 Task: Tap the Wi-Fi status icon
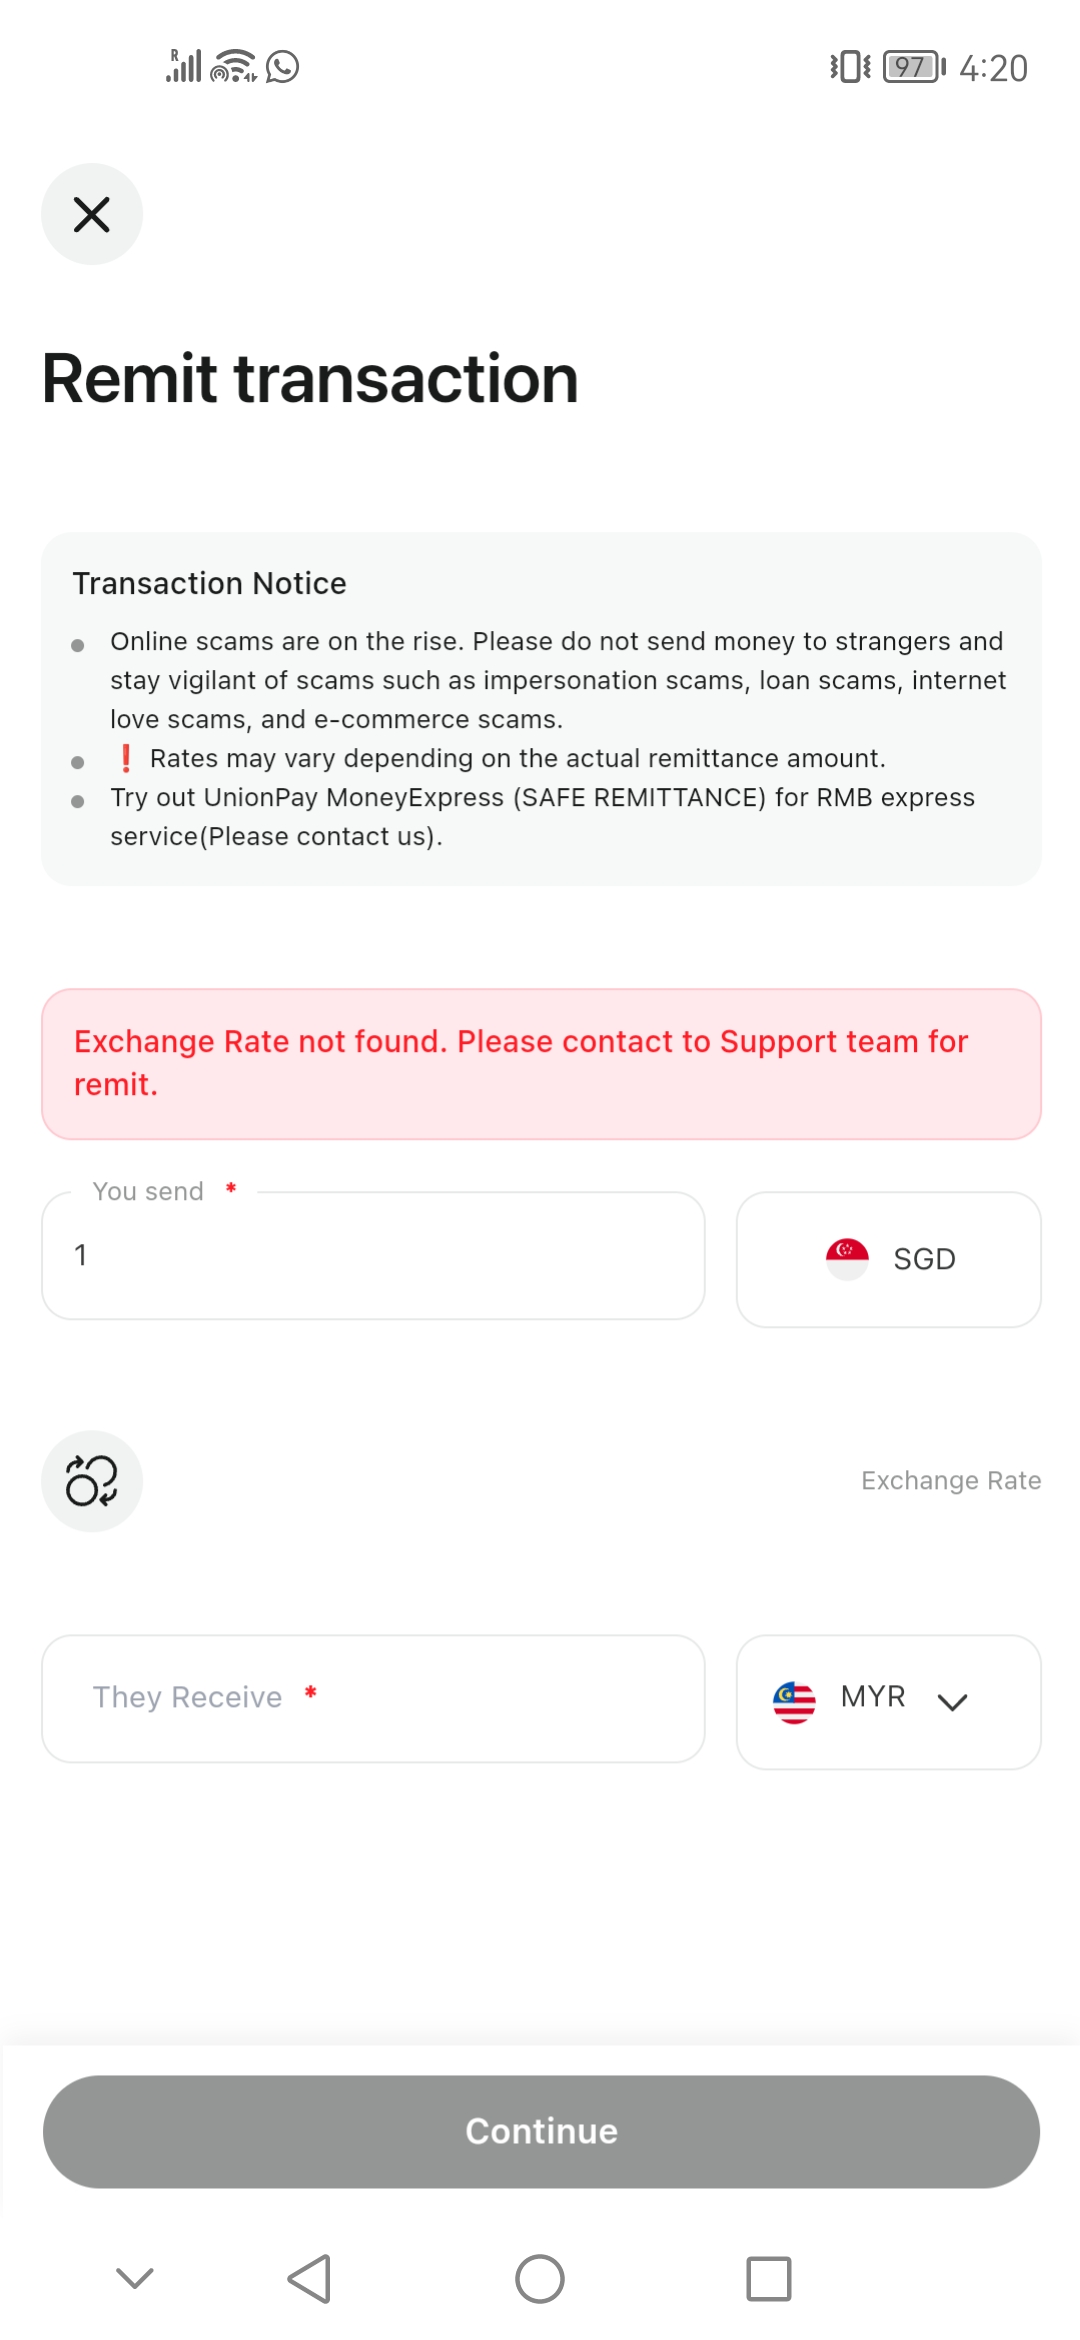(233, 67)
